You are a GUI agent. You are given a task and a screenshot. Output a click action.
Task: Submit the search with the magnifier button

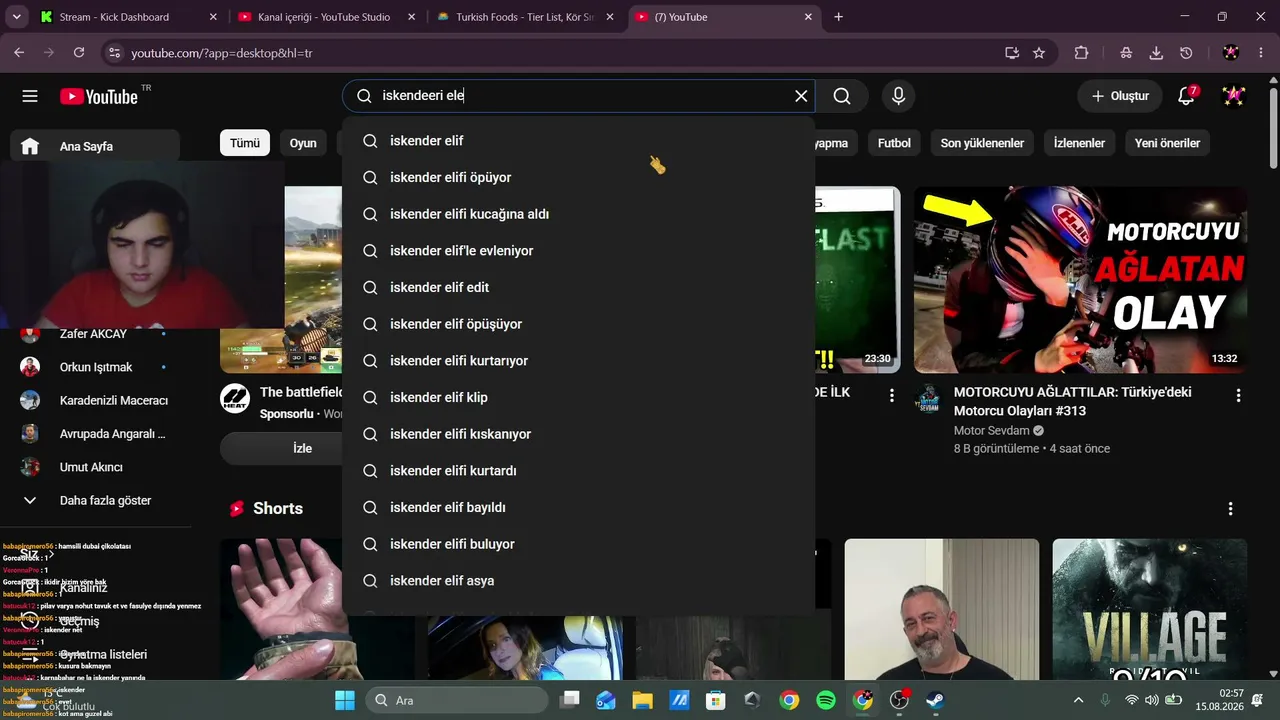(x=842, y=96)
